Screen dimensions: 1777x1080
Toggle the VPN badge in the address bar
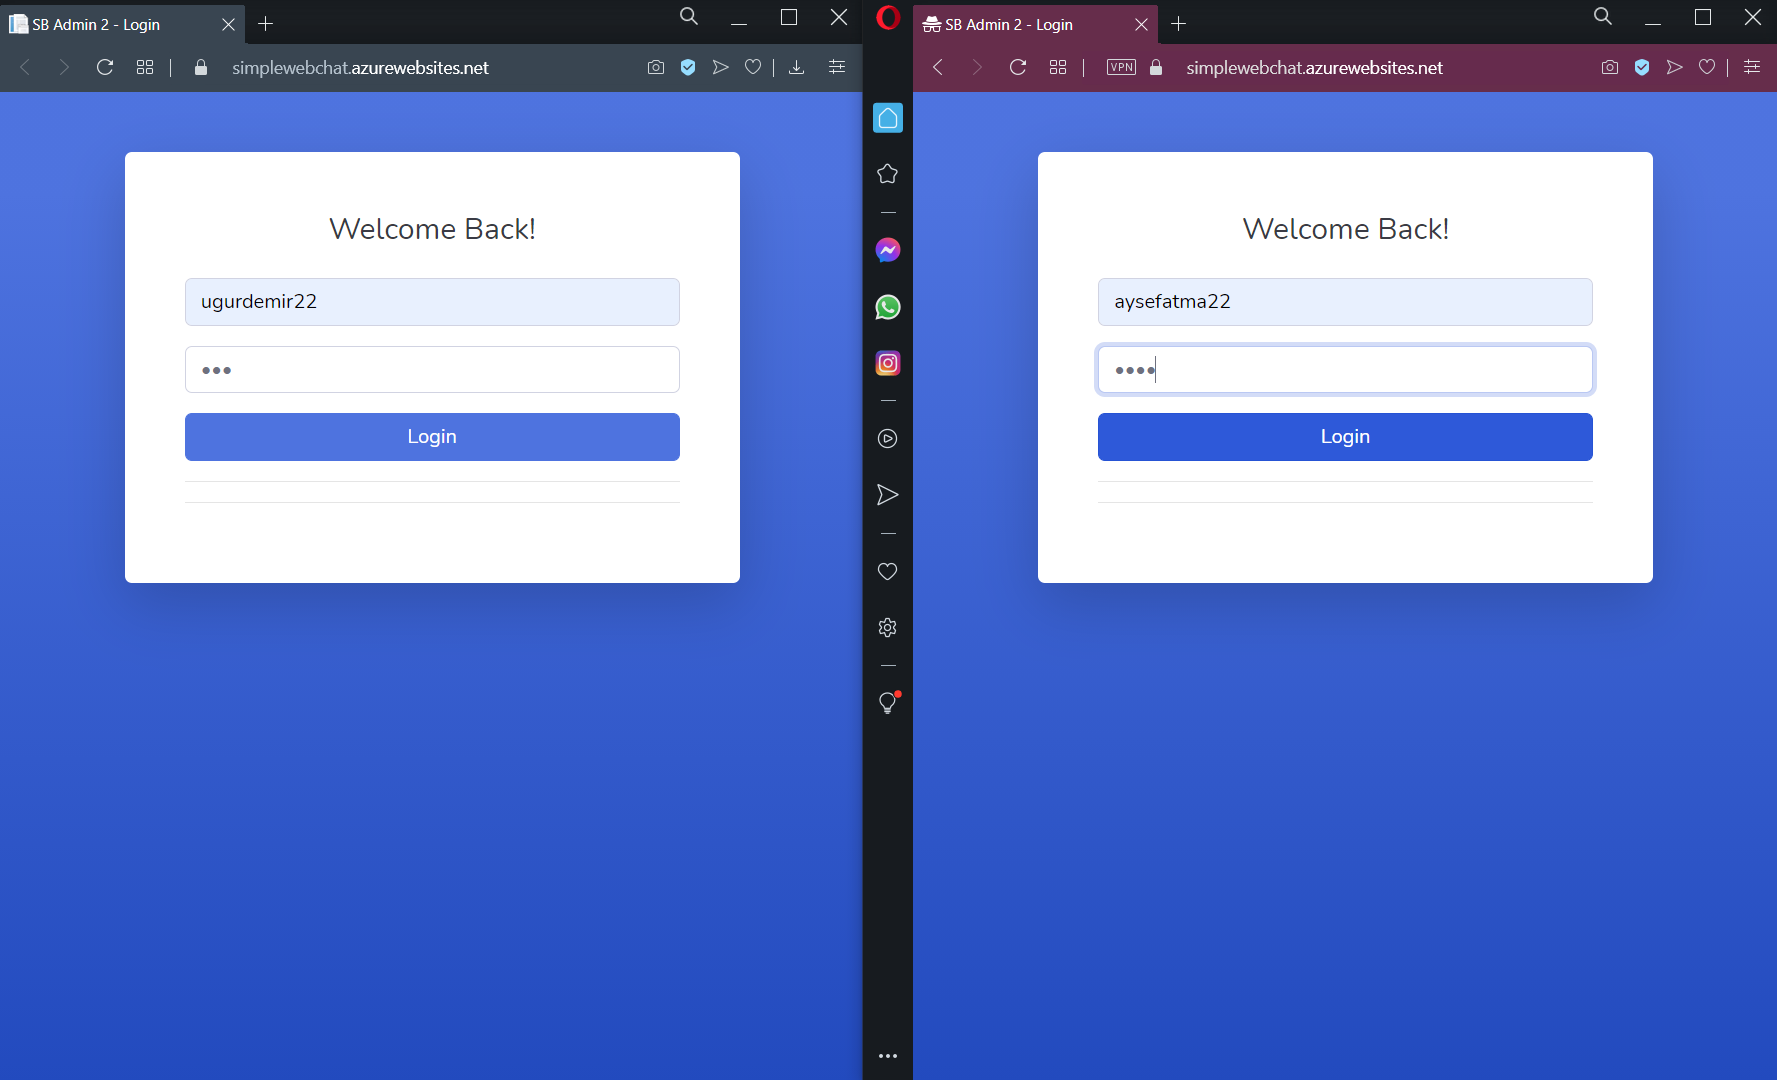(1121, 67)
